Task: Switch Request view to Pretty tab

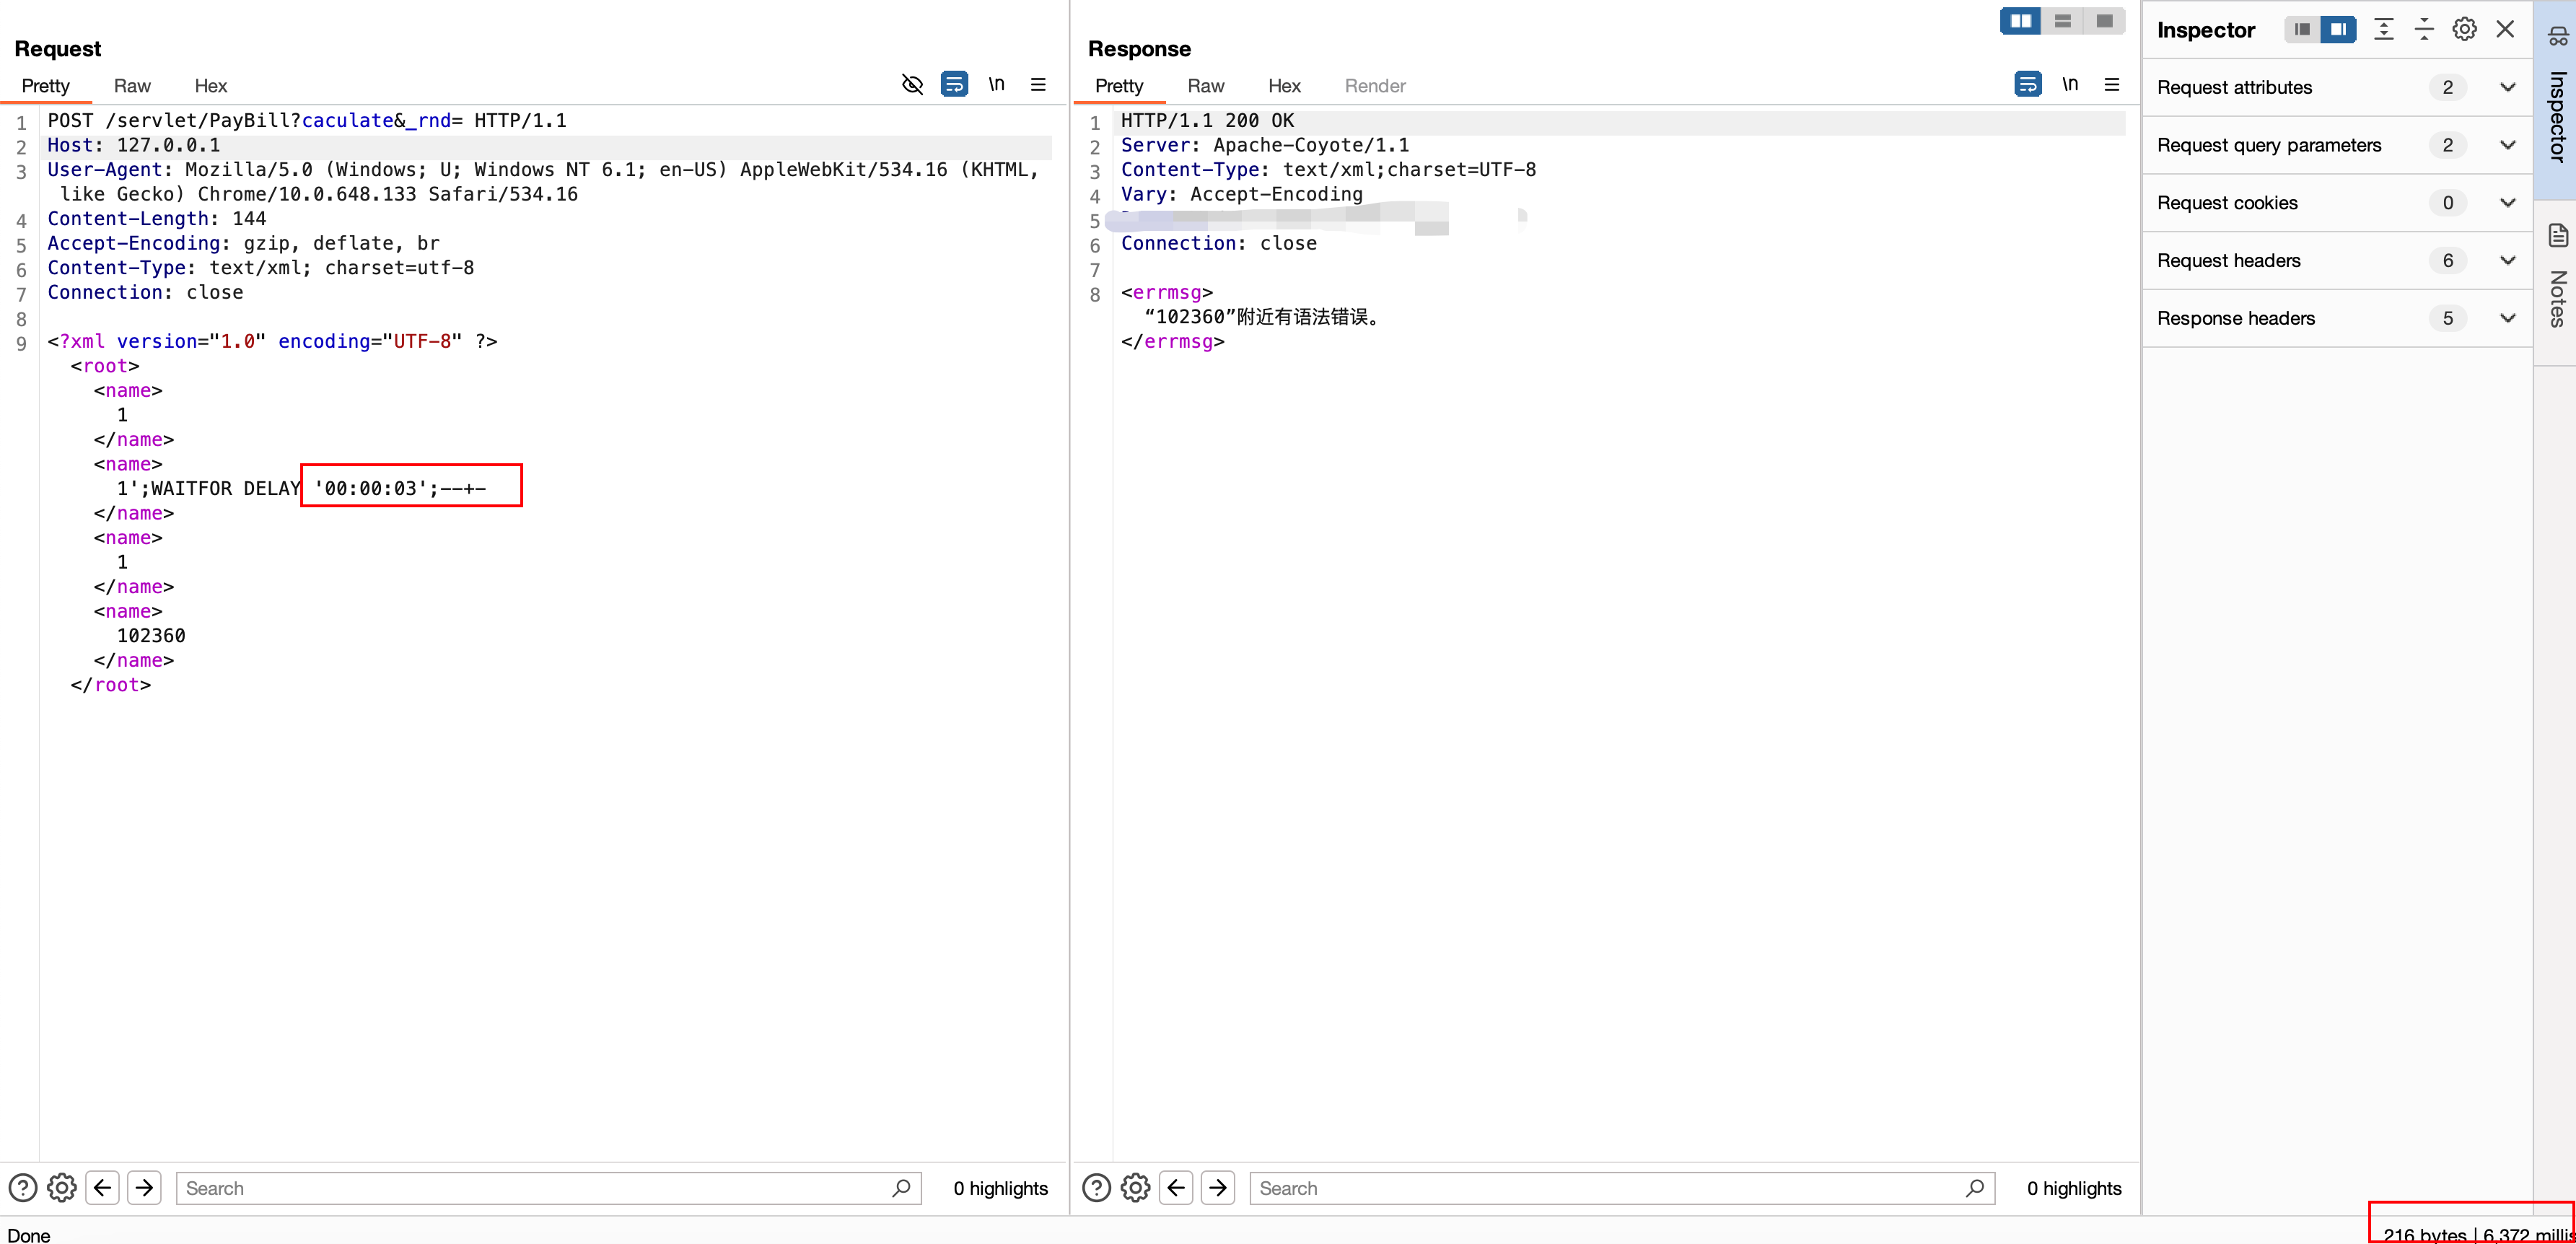Action: click(46, 86)
